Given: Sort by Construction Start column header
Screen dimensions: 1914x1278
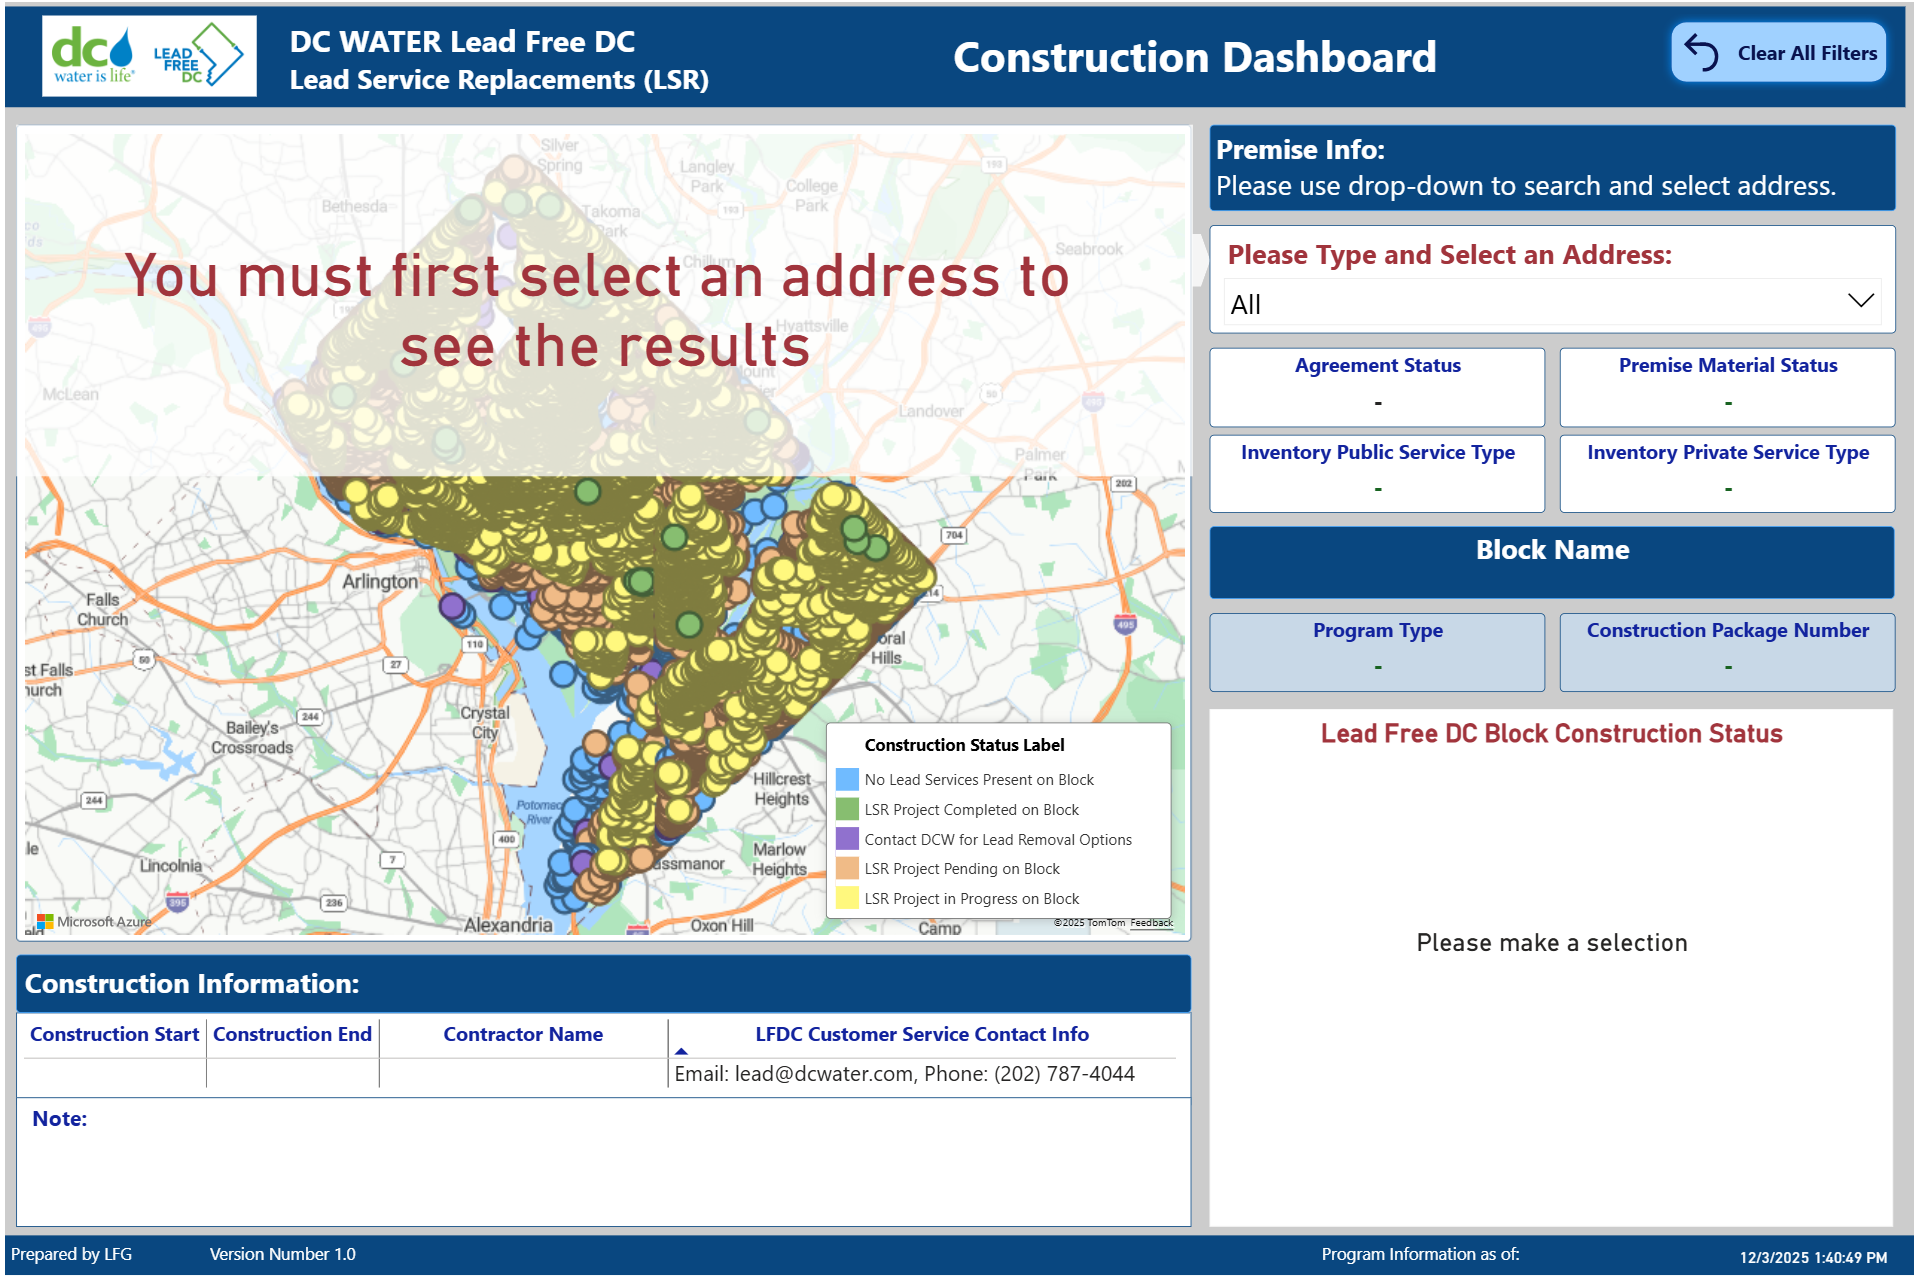Looking at the screenshot, I should (114, 1035).
